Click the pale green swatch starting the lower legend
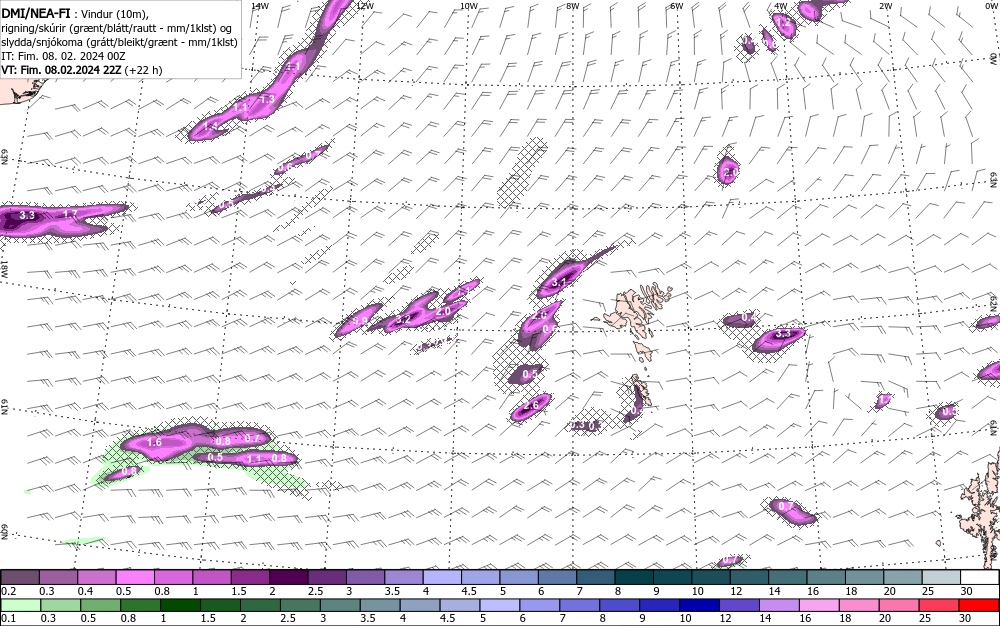 click(20, 605)
